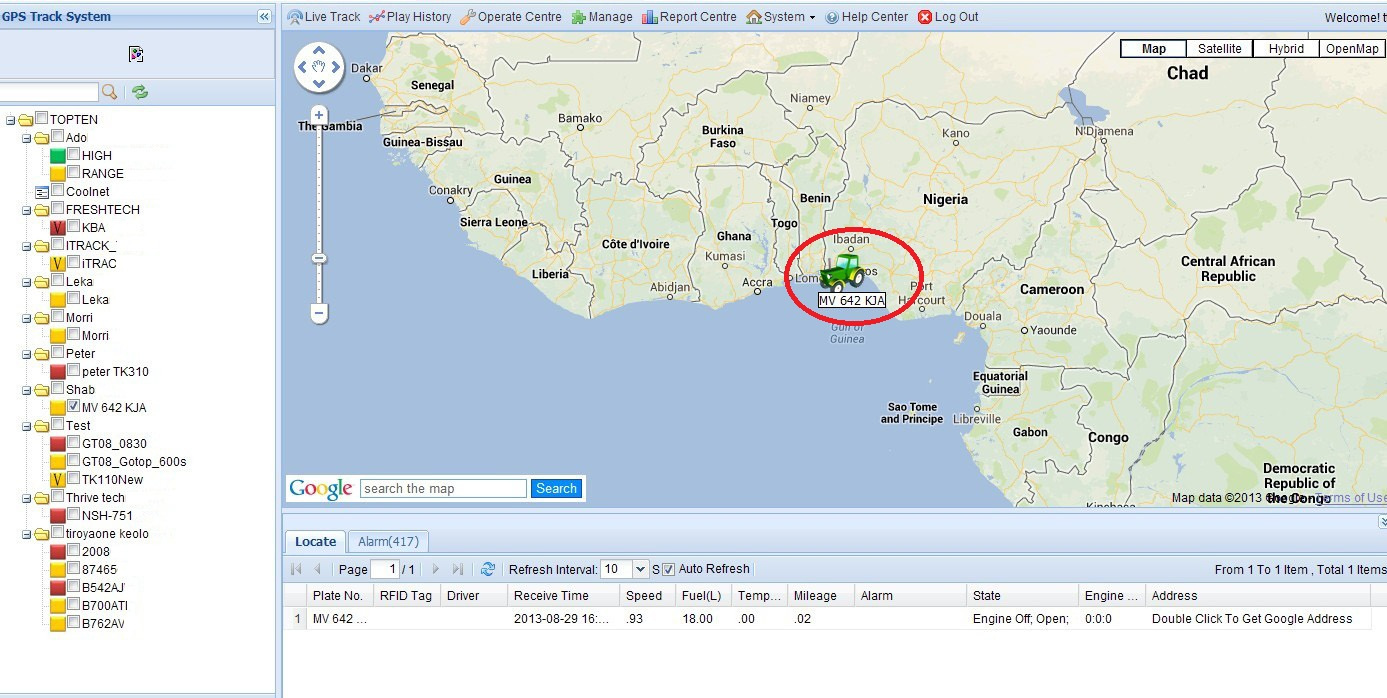Pan the map upward with arrow control

coord(319,50)
